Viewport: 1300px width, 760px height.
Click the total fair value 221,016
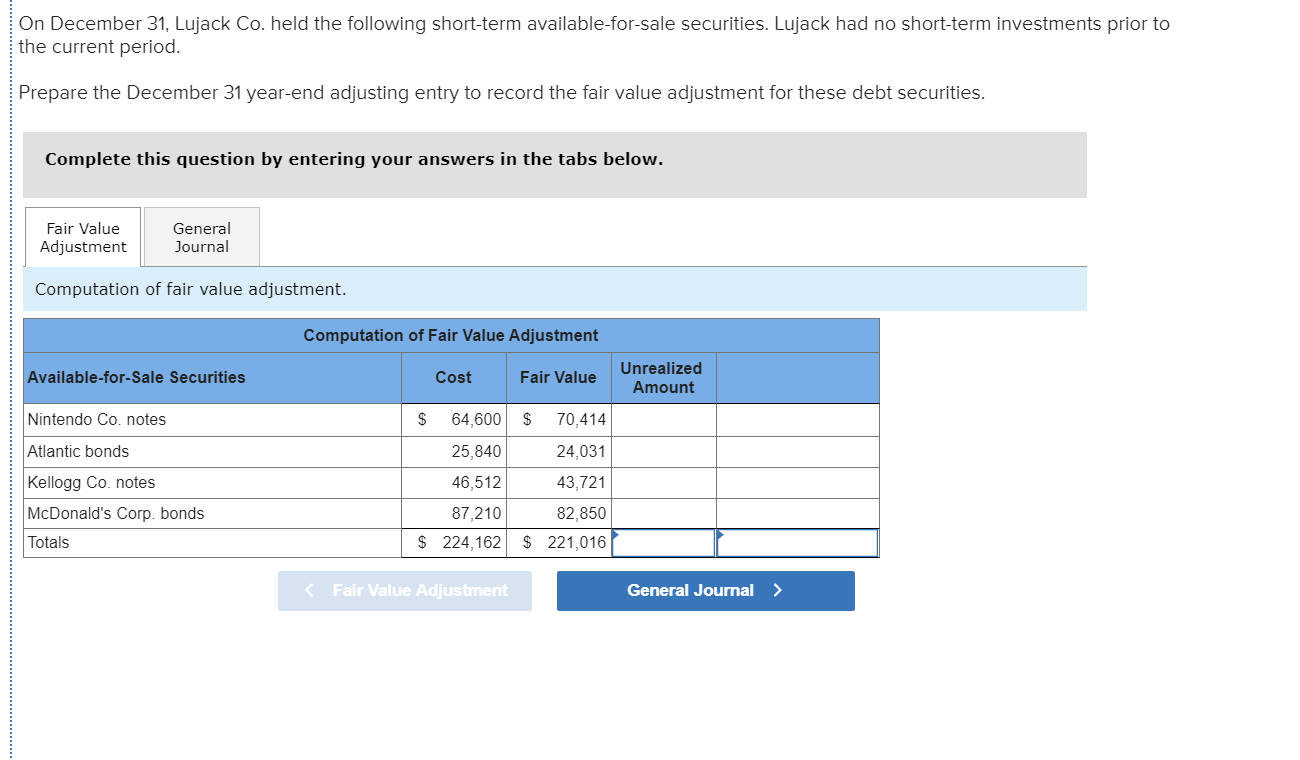[577, 543]
